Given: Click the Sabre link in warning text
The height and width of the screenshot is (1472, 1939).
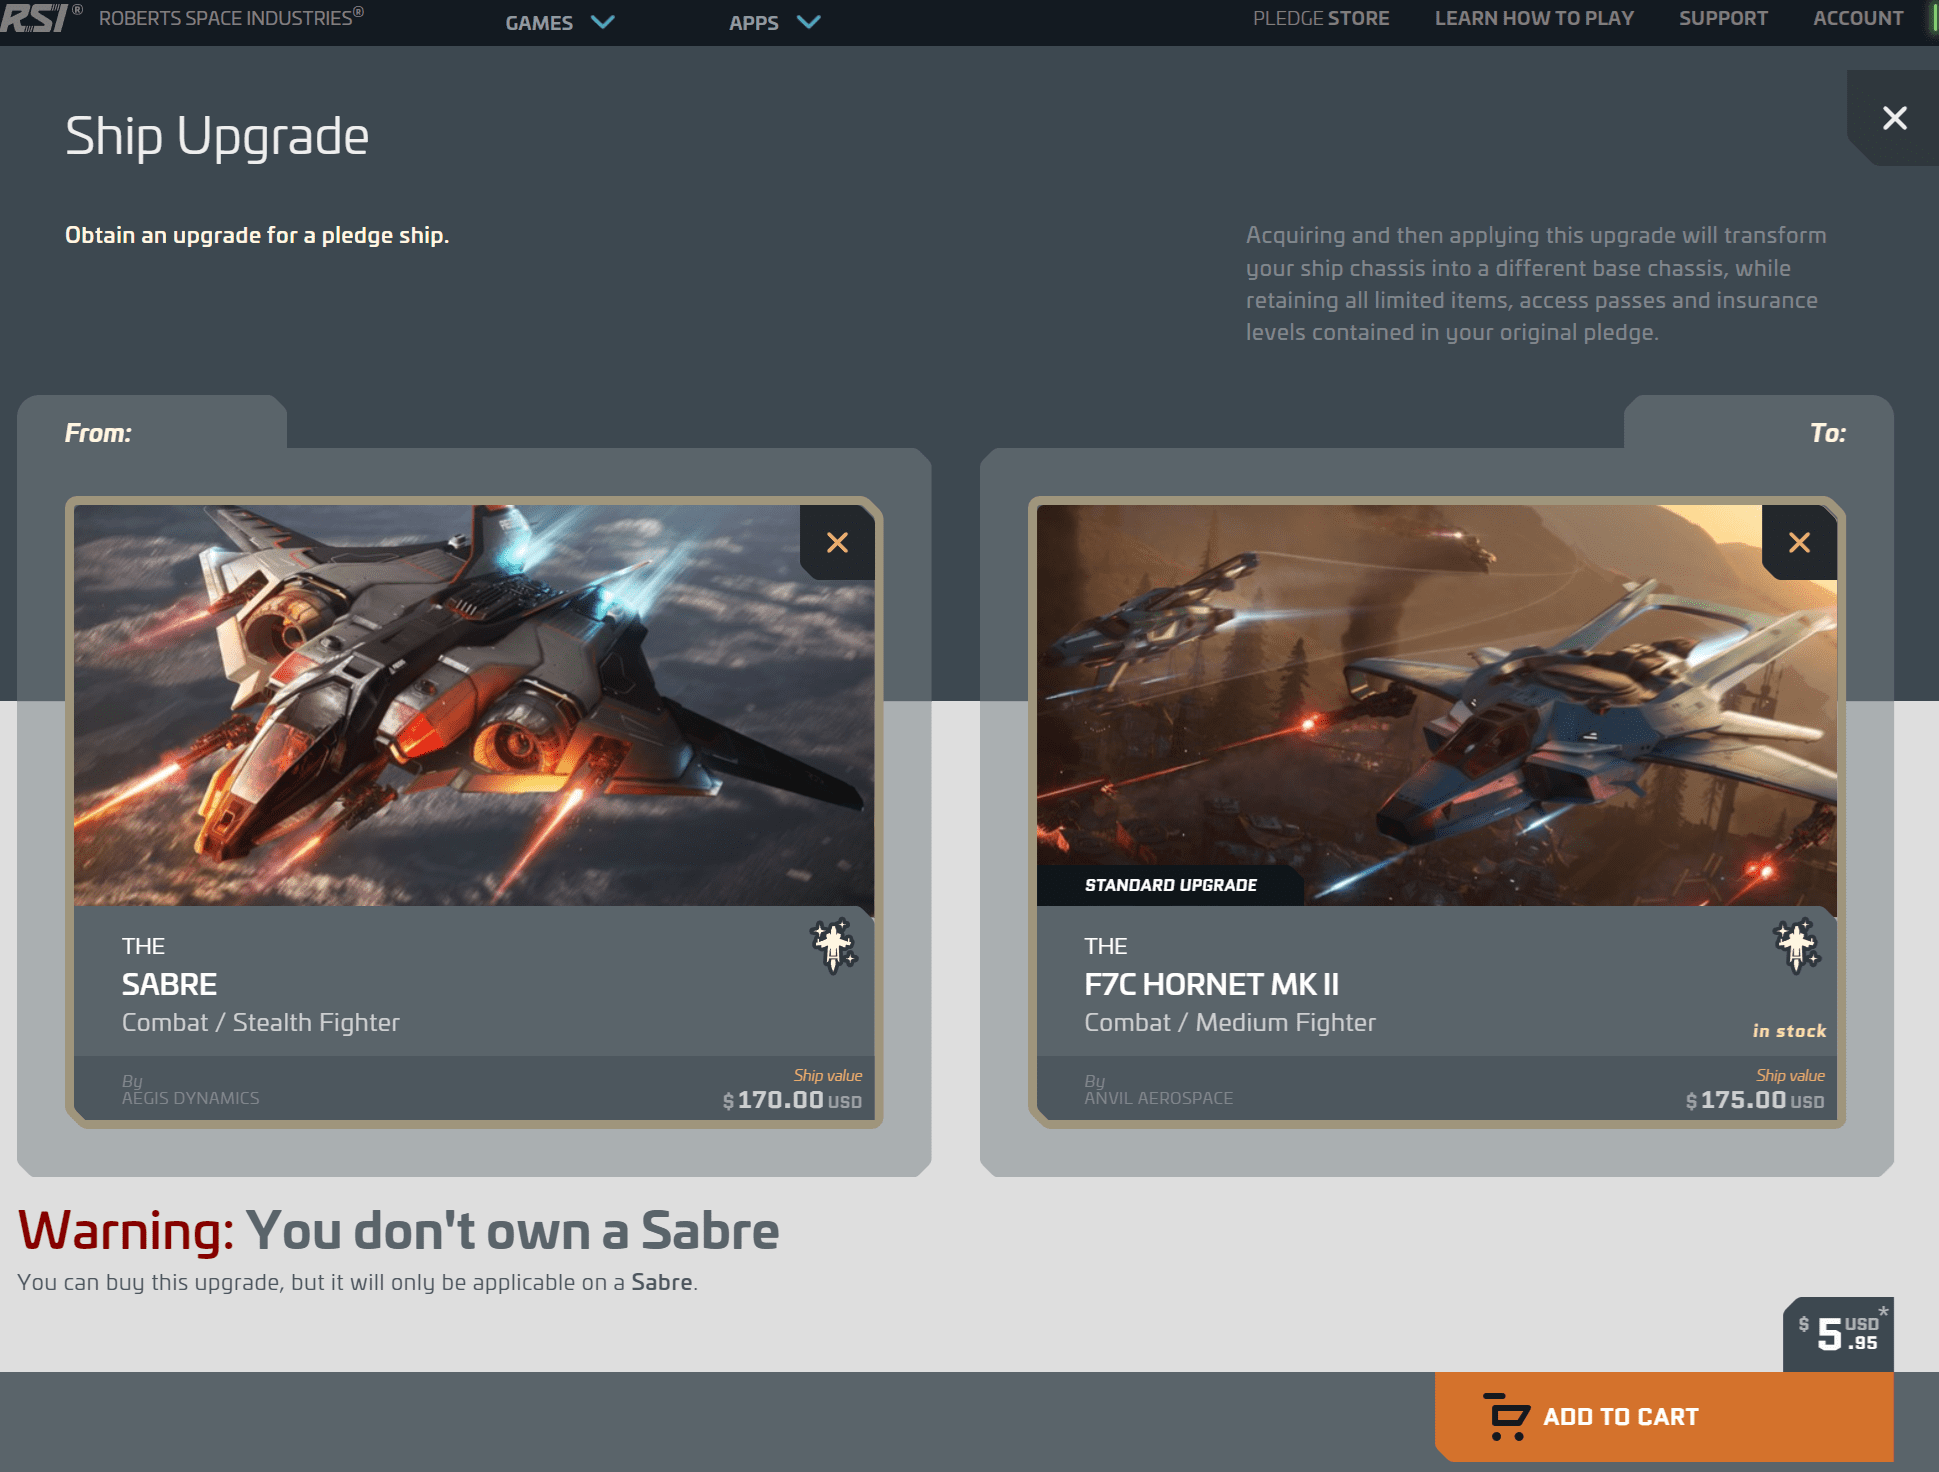Looking at the screenshot, I should (661, 1282).
